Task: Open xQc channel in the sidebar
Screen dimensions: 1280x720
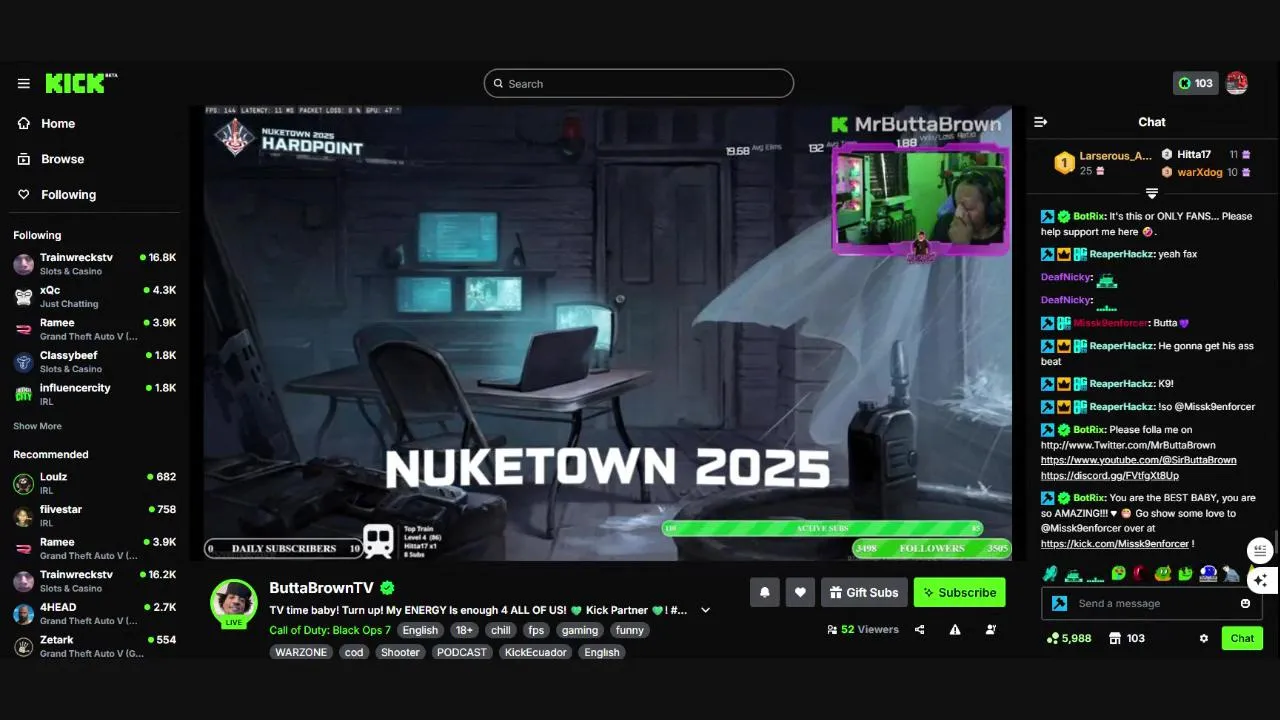Action: click(95, 296)
